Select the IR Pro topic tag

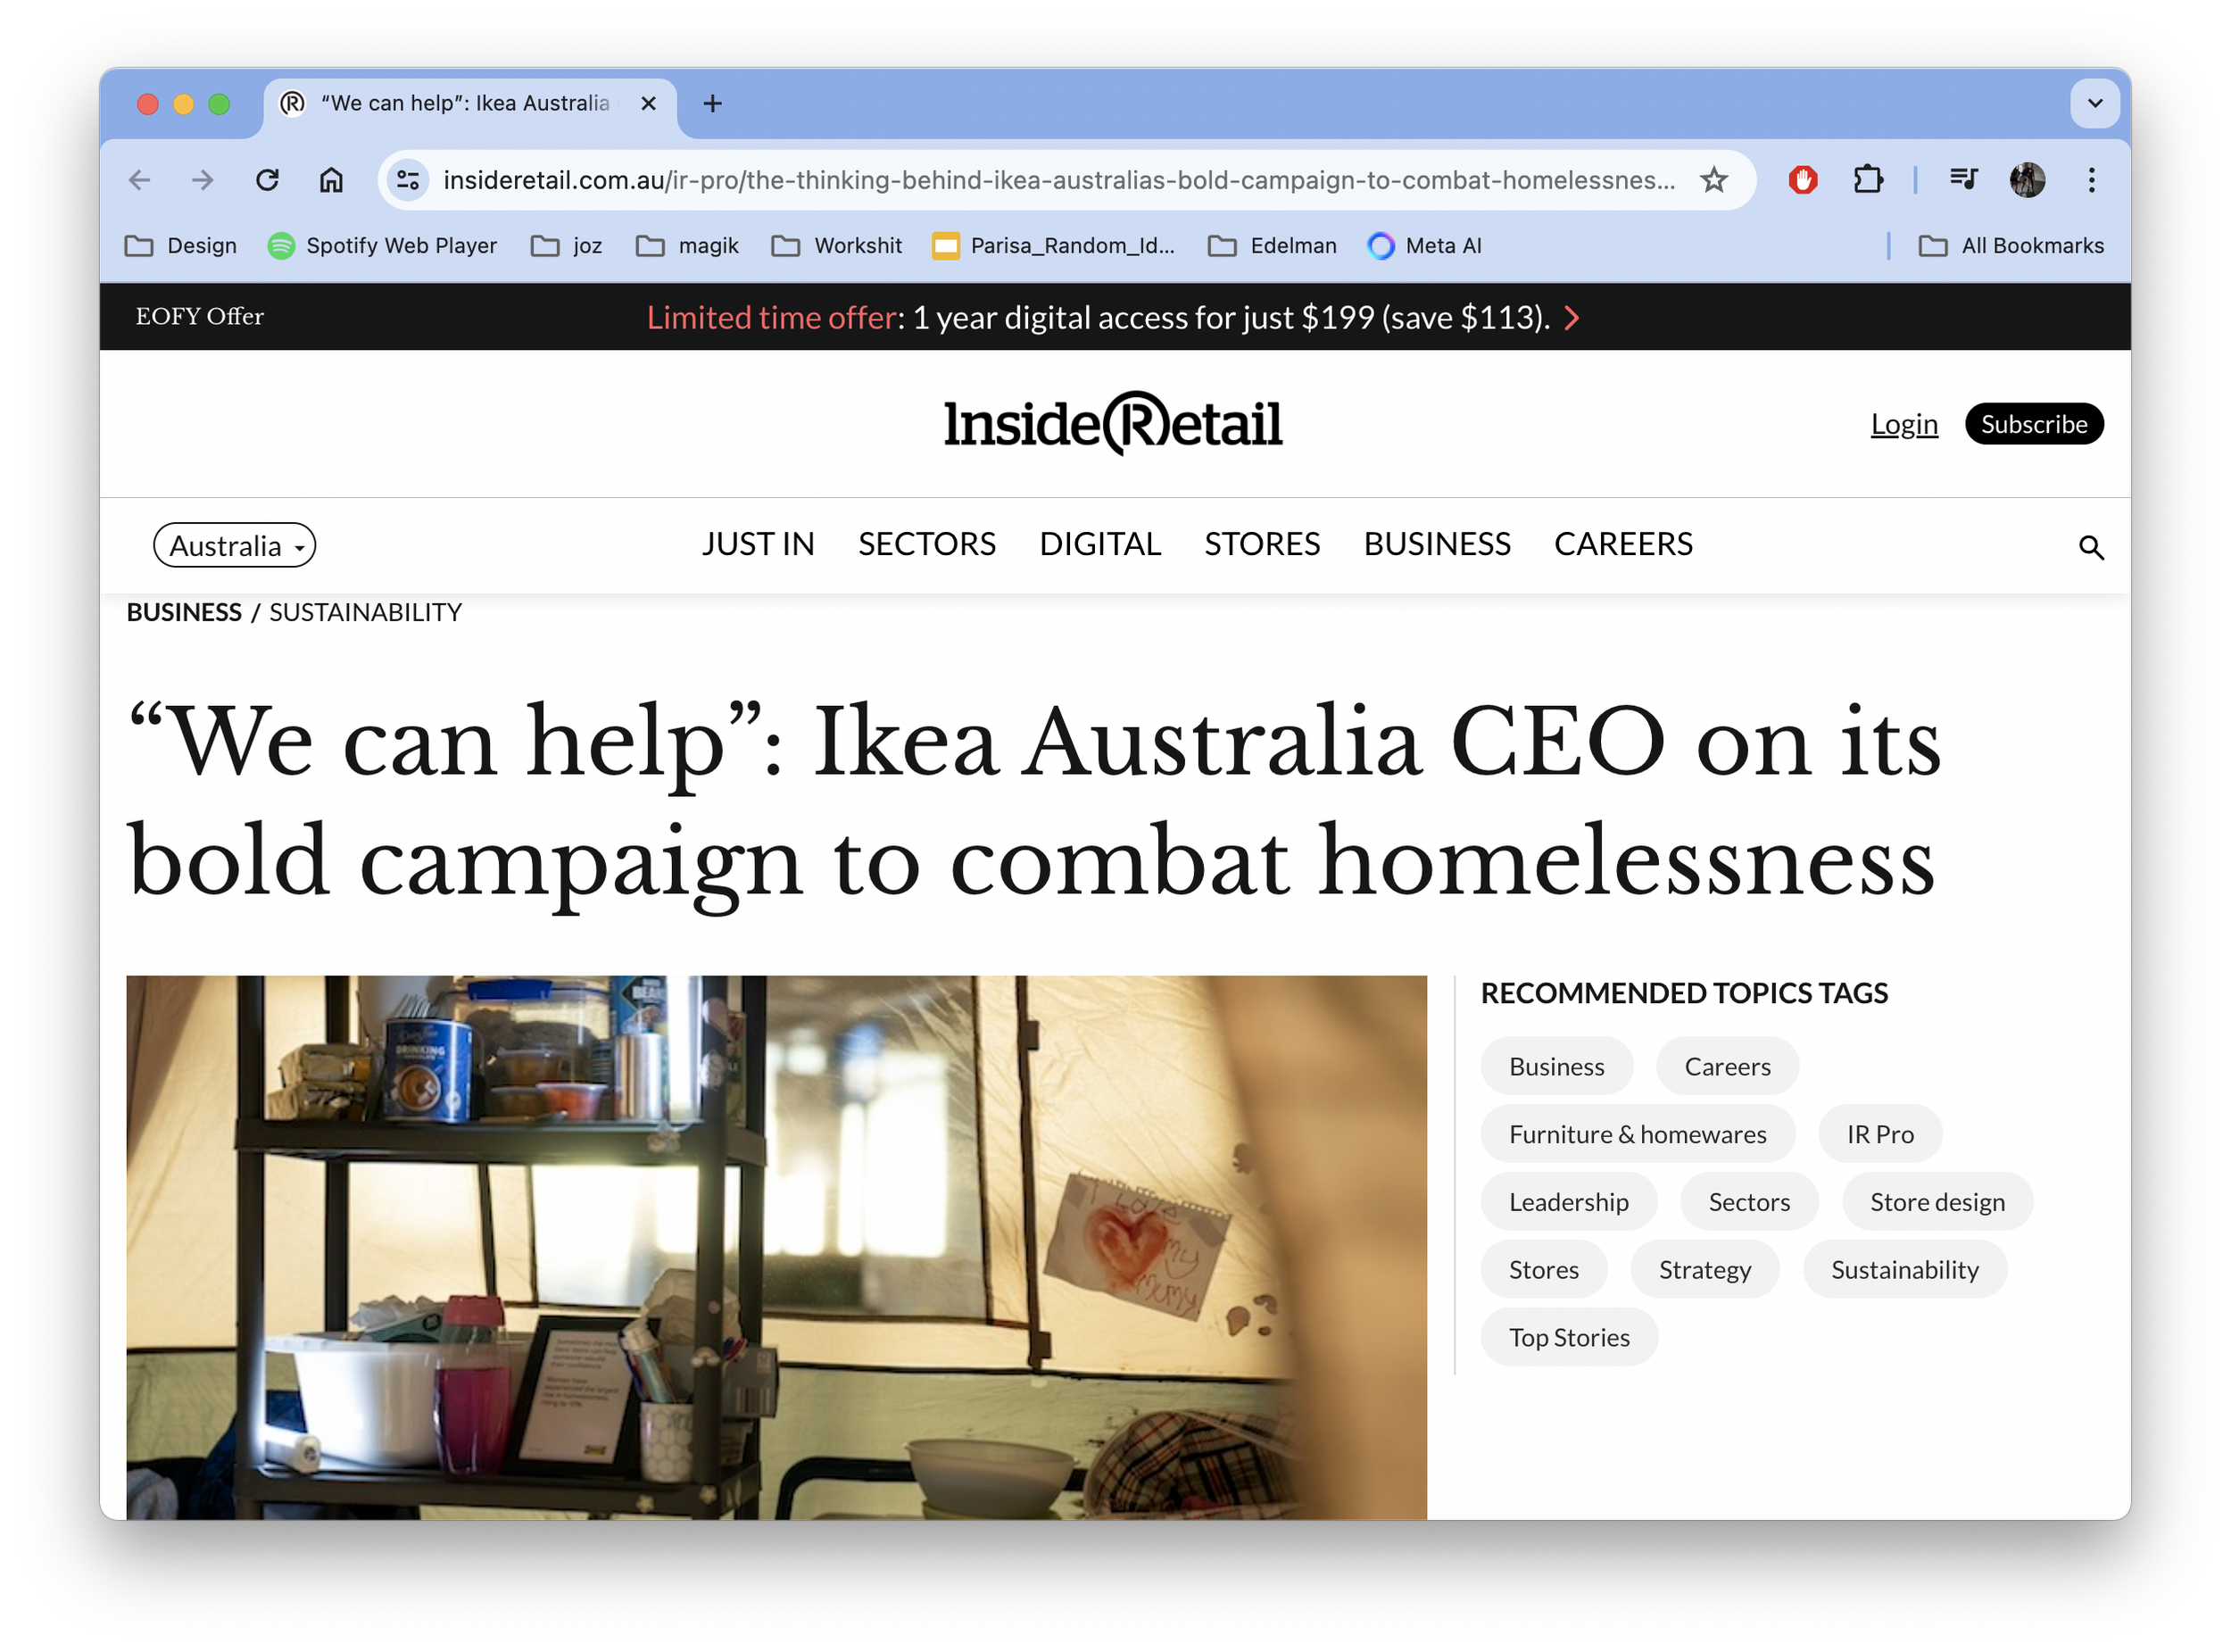tap(1880, 1135)
